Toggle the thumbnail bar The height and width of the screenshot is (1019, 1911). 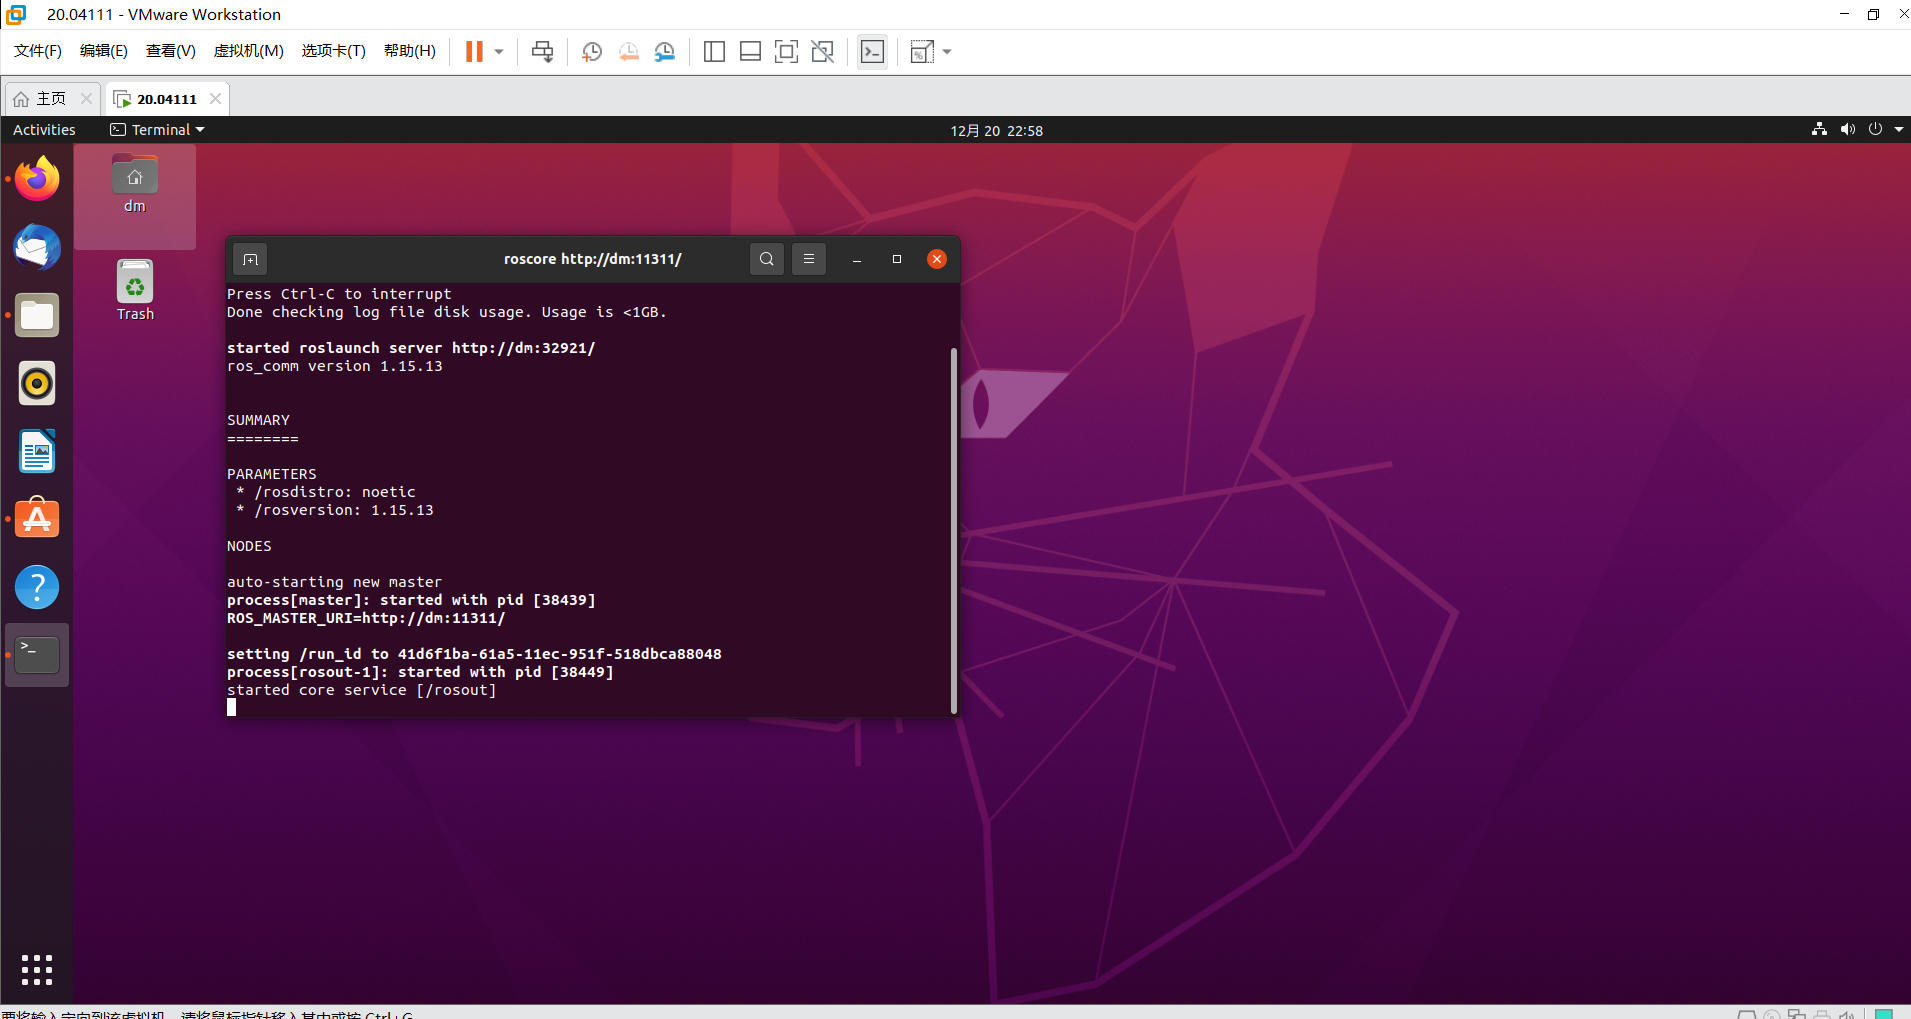click(x=750, y=51)
